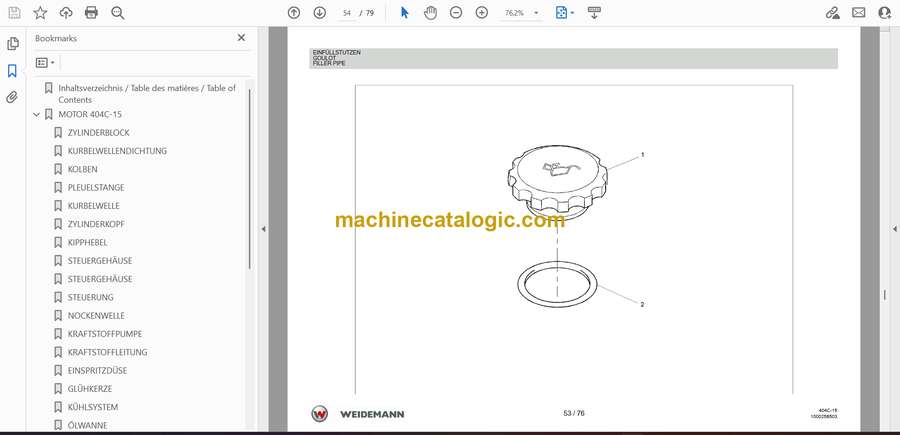Open the KURBELWELLE bookmark
Screen dimensions: 900x435
[92, 206]
